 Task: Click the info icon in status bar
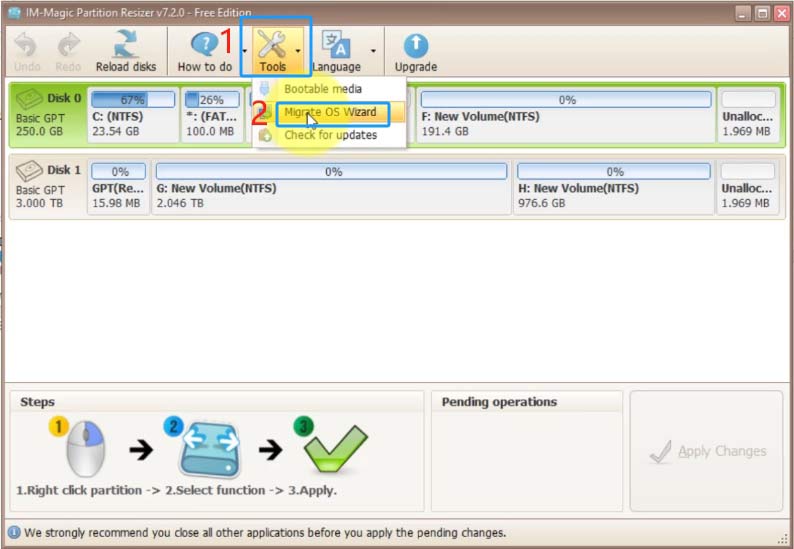click(14, 532)
